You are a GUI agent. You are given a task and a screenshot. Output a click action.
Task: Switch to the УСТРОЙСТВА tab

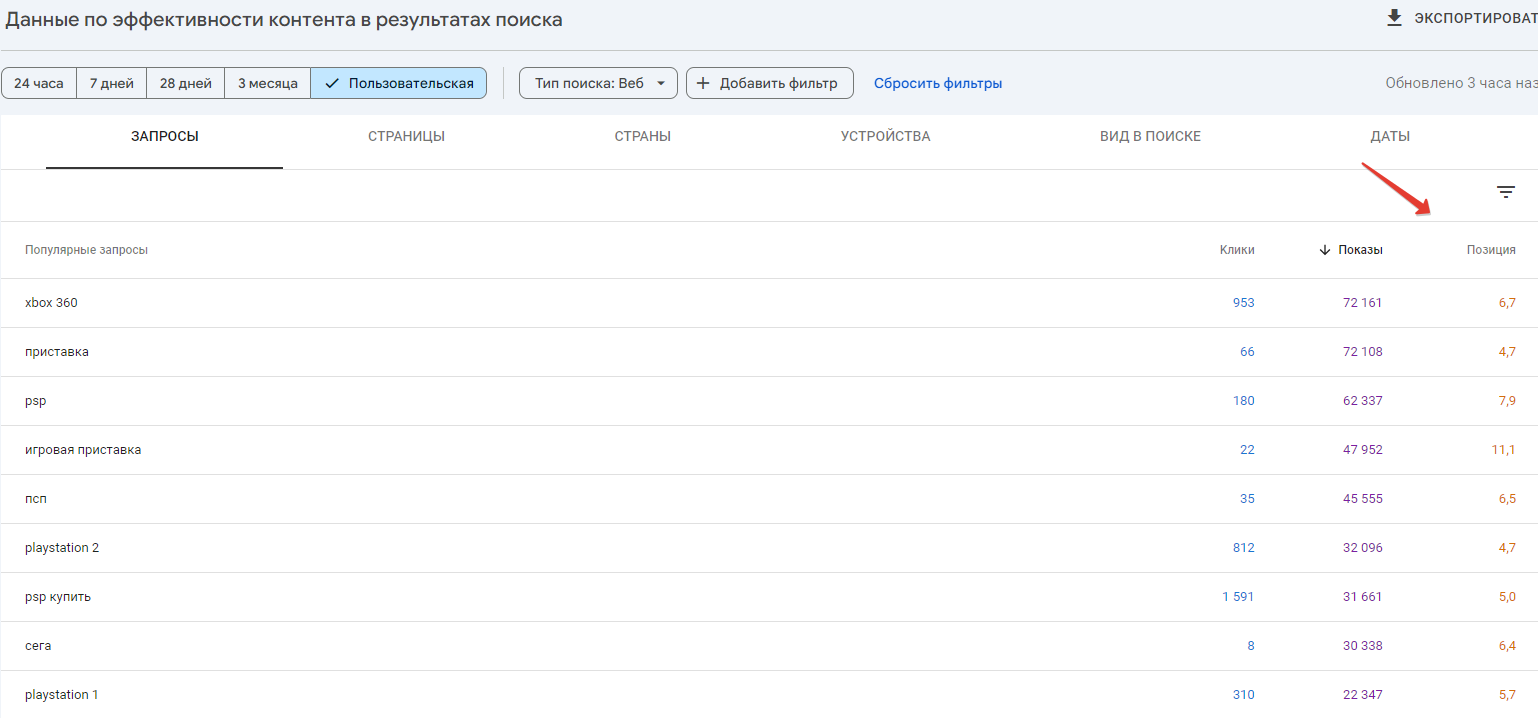(886, 137)
